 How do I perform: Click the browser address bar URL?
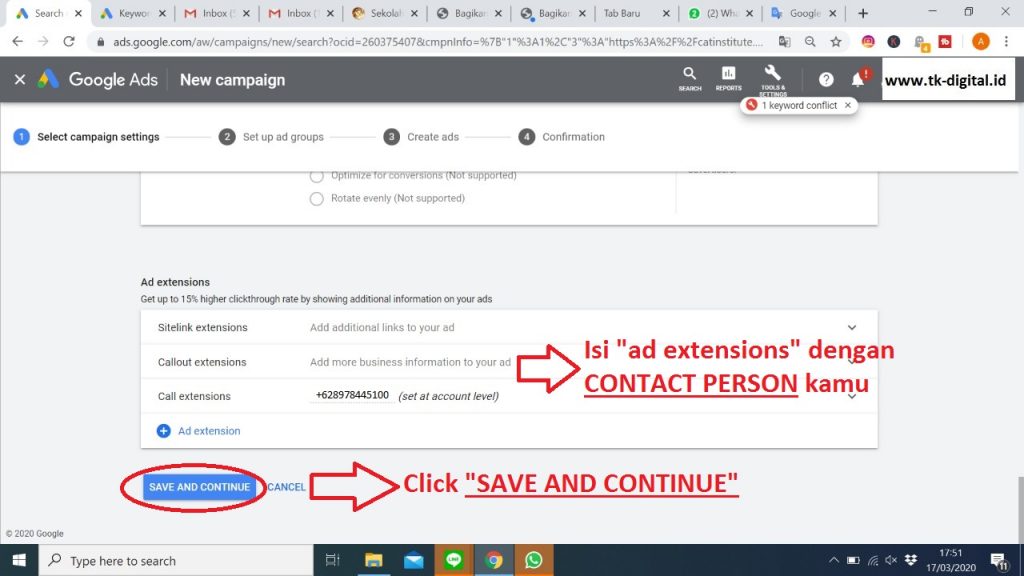pyautogui.click(x=430, y=42)
